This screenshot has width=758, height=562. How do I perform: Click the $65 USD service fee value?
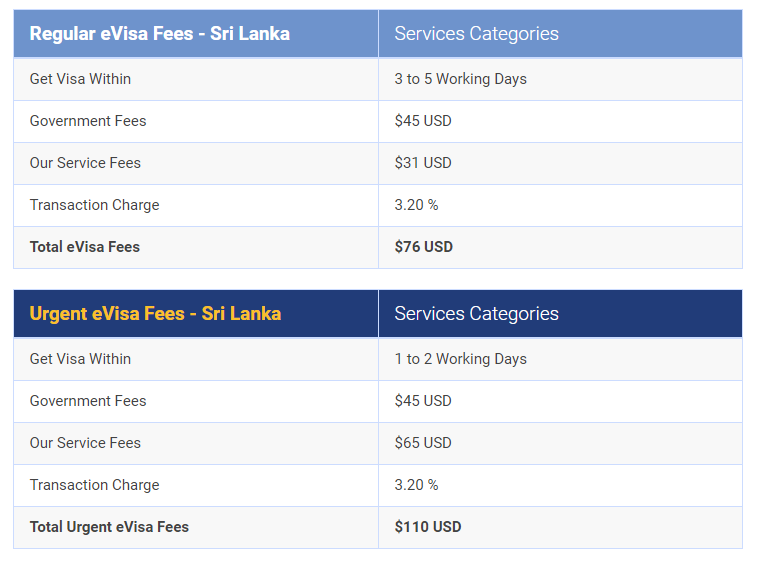point(423,443)
